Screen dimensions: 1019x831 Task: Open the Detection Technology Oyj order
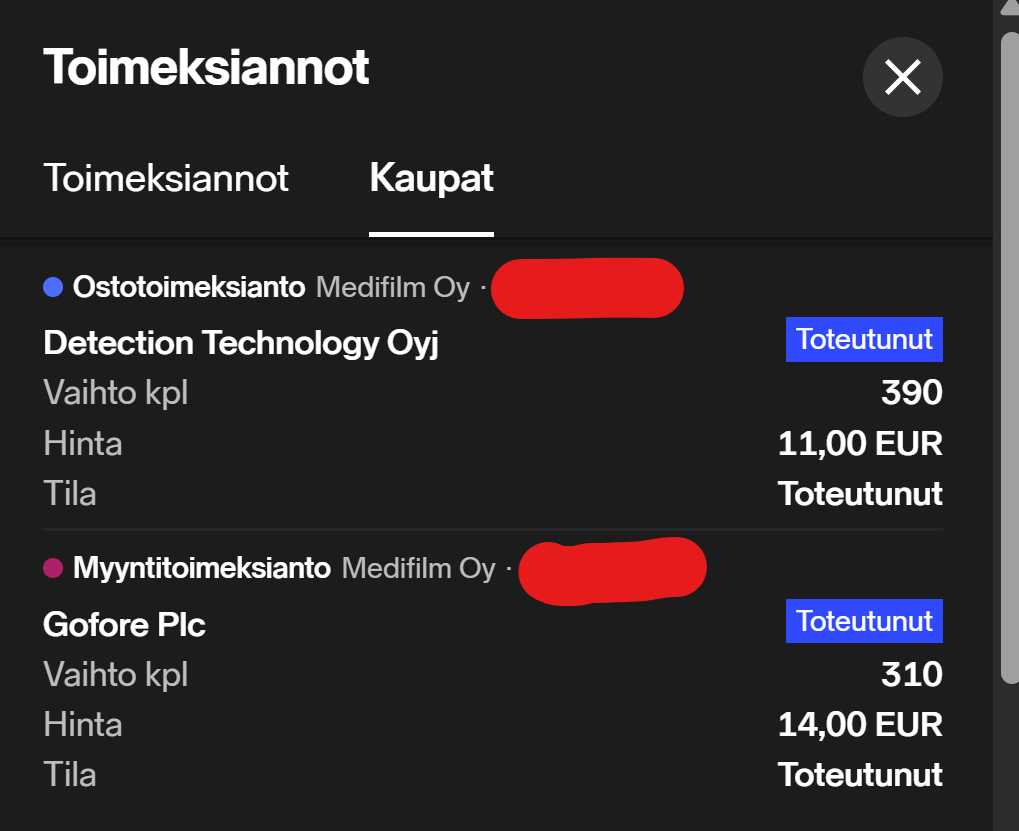pyautogui.click(x=241, y=343)
